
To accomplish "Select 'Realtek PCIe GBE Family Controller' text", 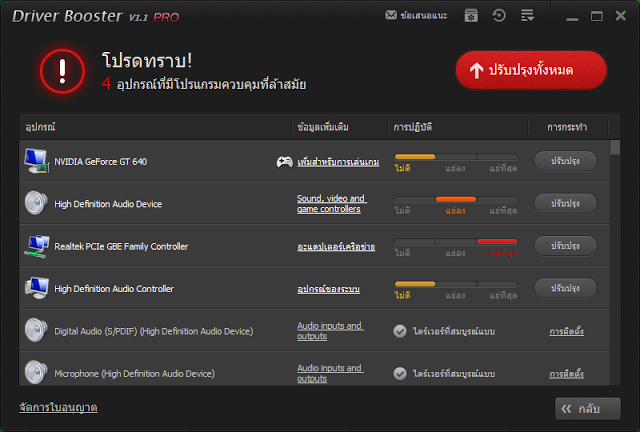I will pyautogui.click(x=121, y=246).
